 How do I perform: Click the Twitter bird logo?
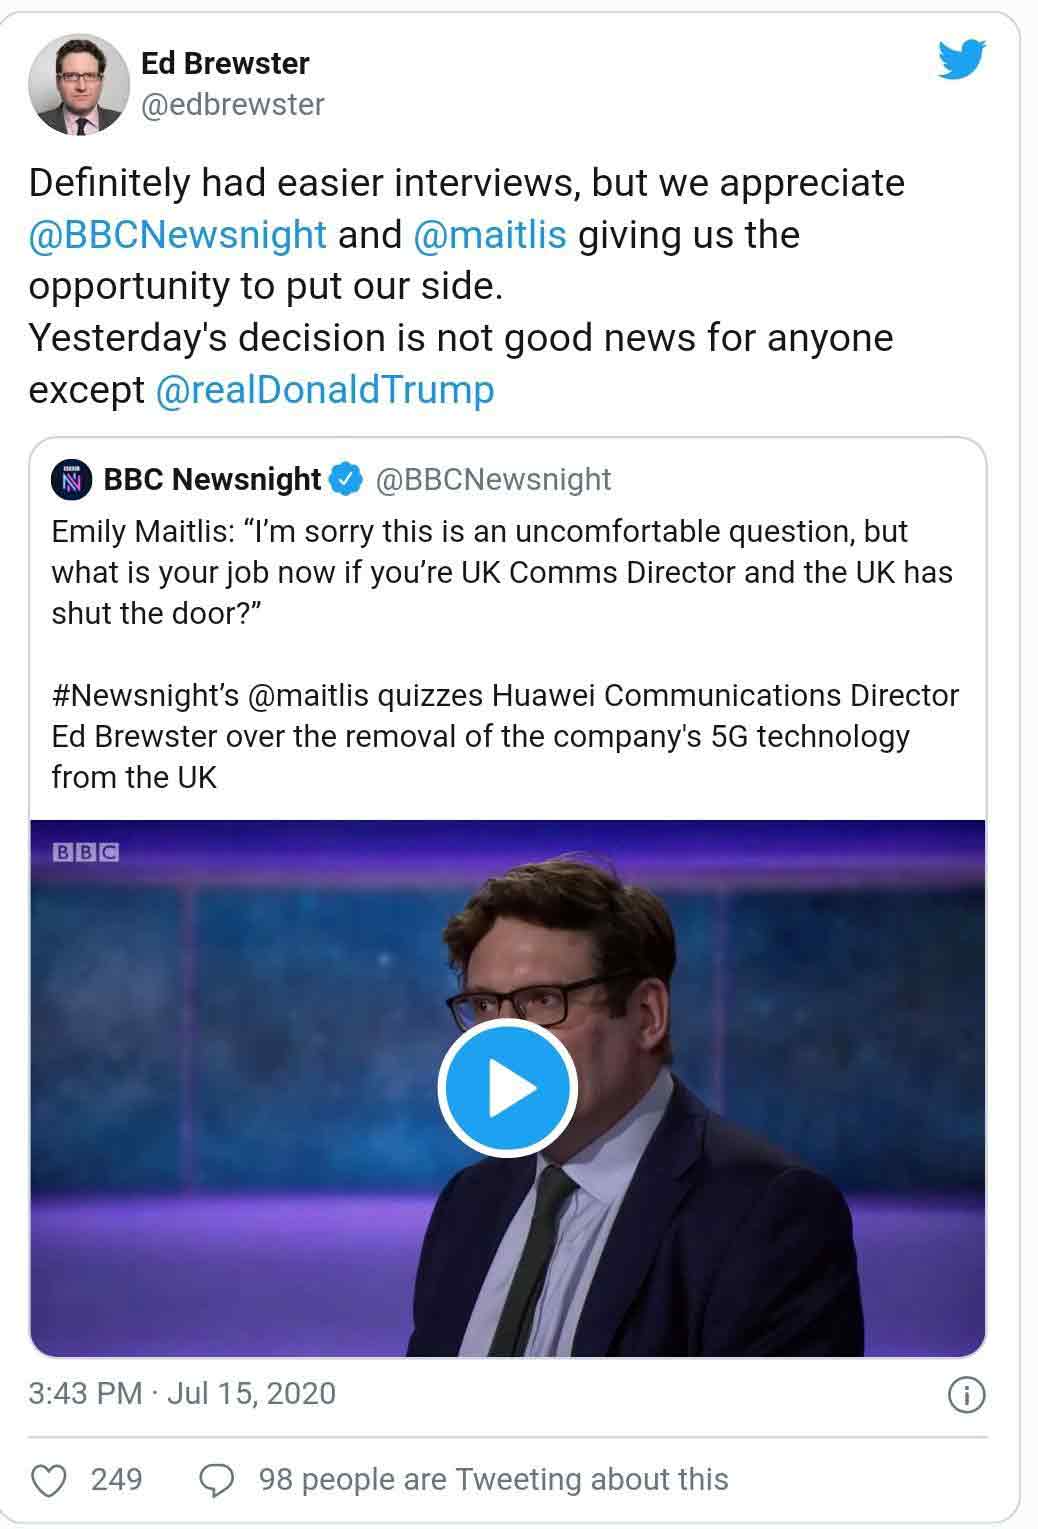tap(961, 60)
